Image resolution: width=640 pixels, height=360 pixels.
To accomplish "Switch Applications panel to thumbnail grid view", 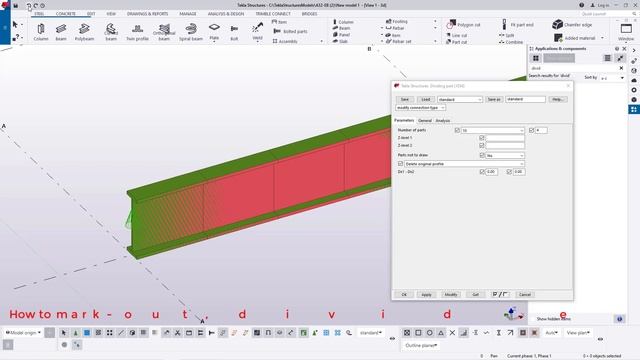I will pyautogui.click(x=536, y=58).
